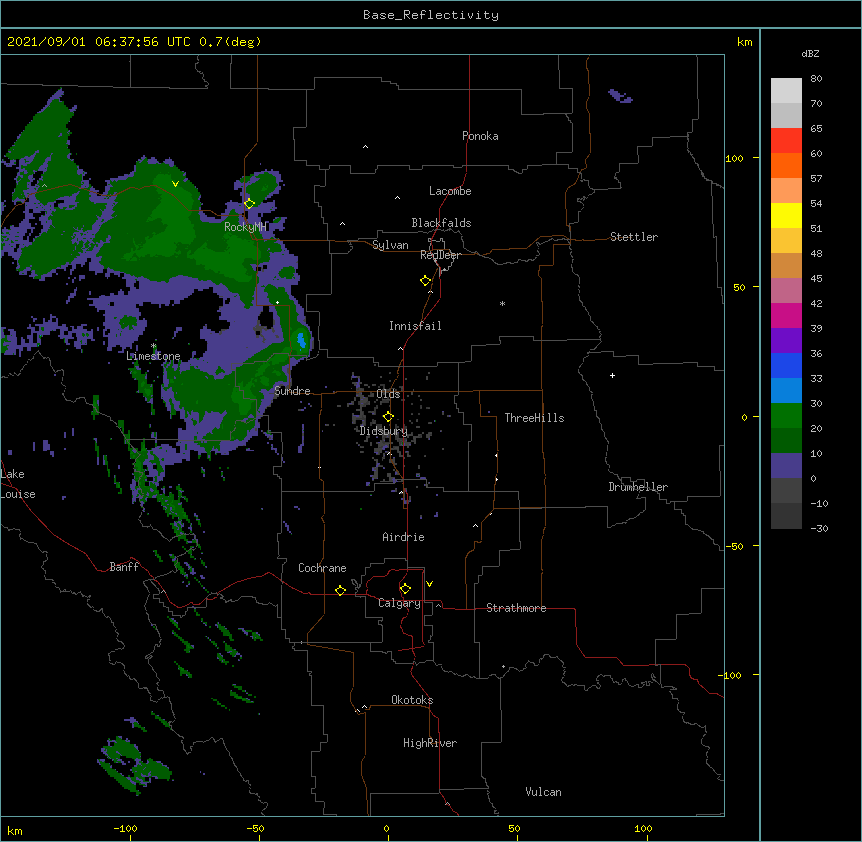The width and height of the screenshot is (862, 842).
Task: Select the -10 dBZ dark gray legend swatch
Action: tap(786, 516)
